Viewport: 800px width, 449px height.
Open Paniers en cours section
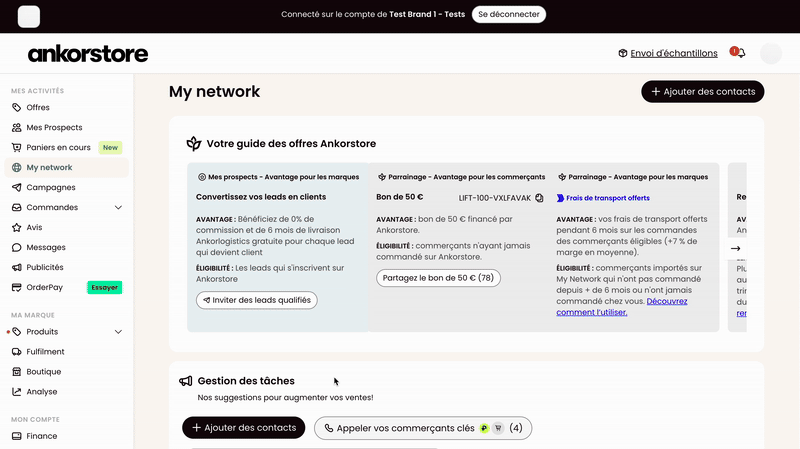[58, 148]
